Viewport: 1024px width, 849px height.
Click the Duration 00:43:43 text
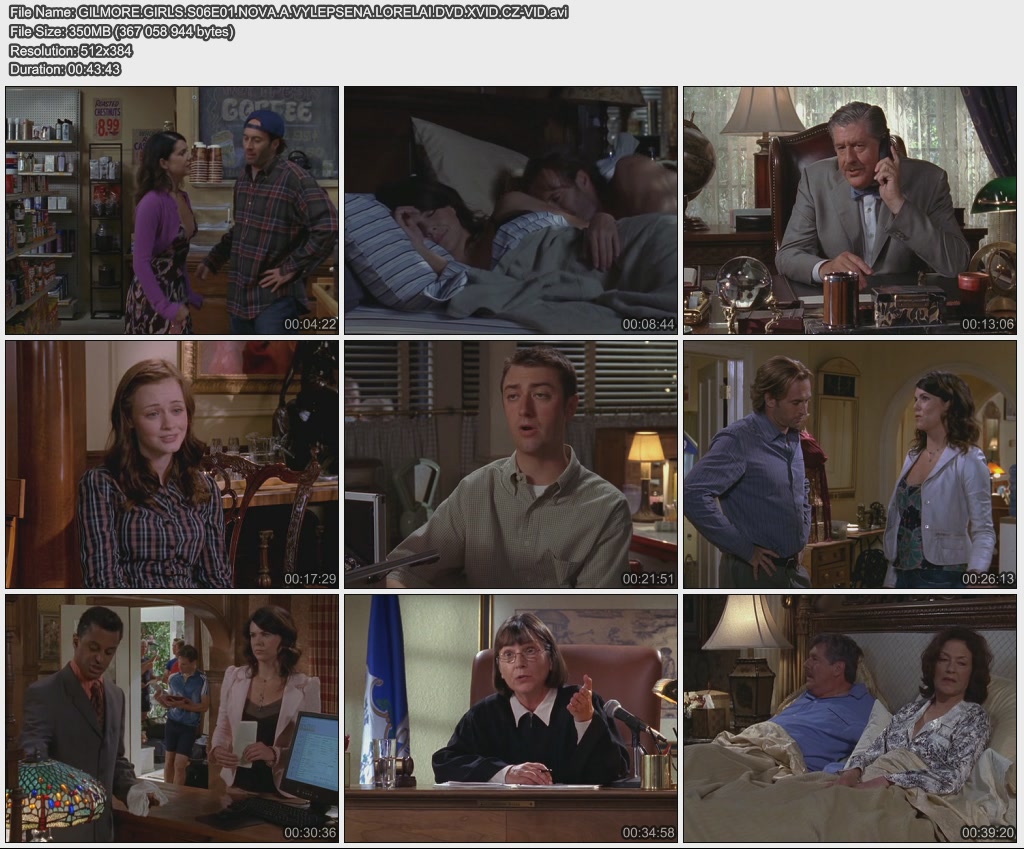(x=65, y=69)
